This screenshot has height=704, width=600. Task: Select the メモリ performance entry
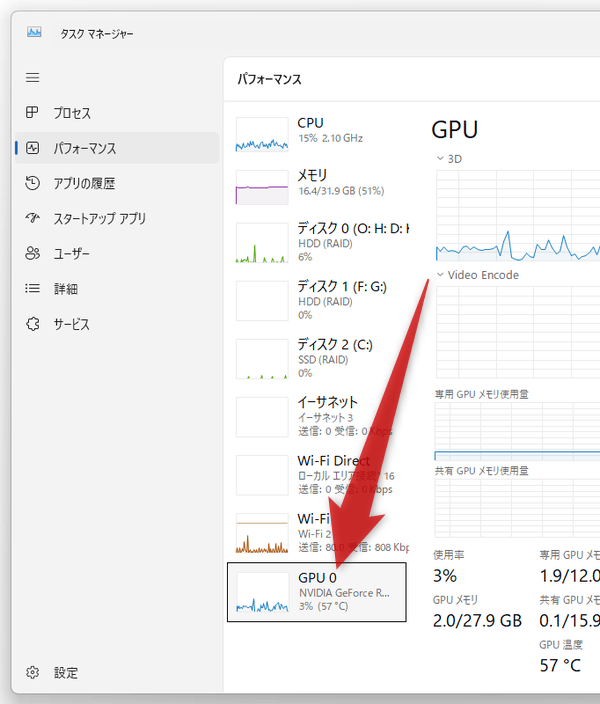[x=317, y=187]
